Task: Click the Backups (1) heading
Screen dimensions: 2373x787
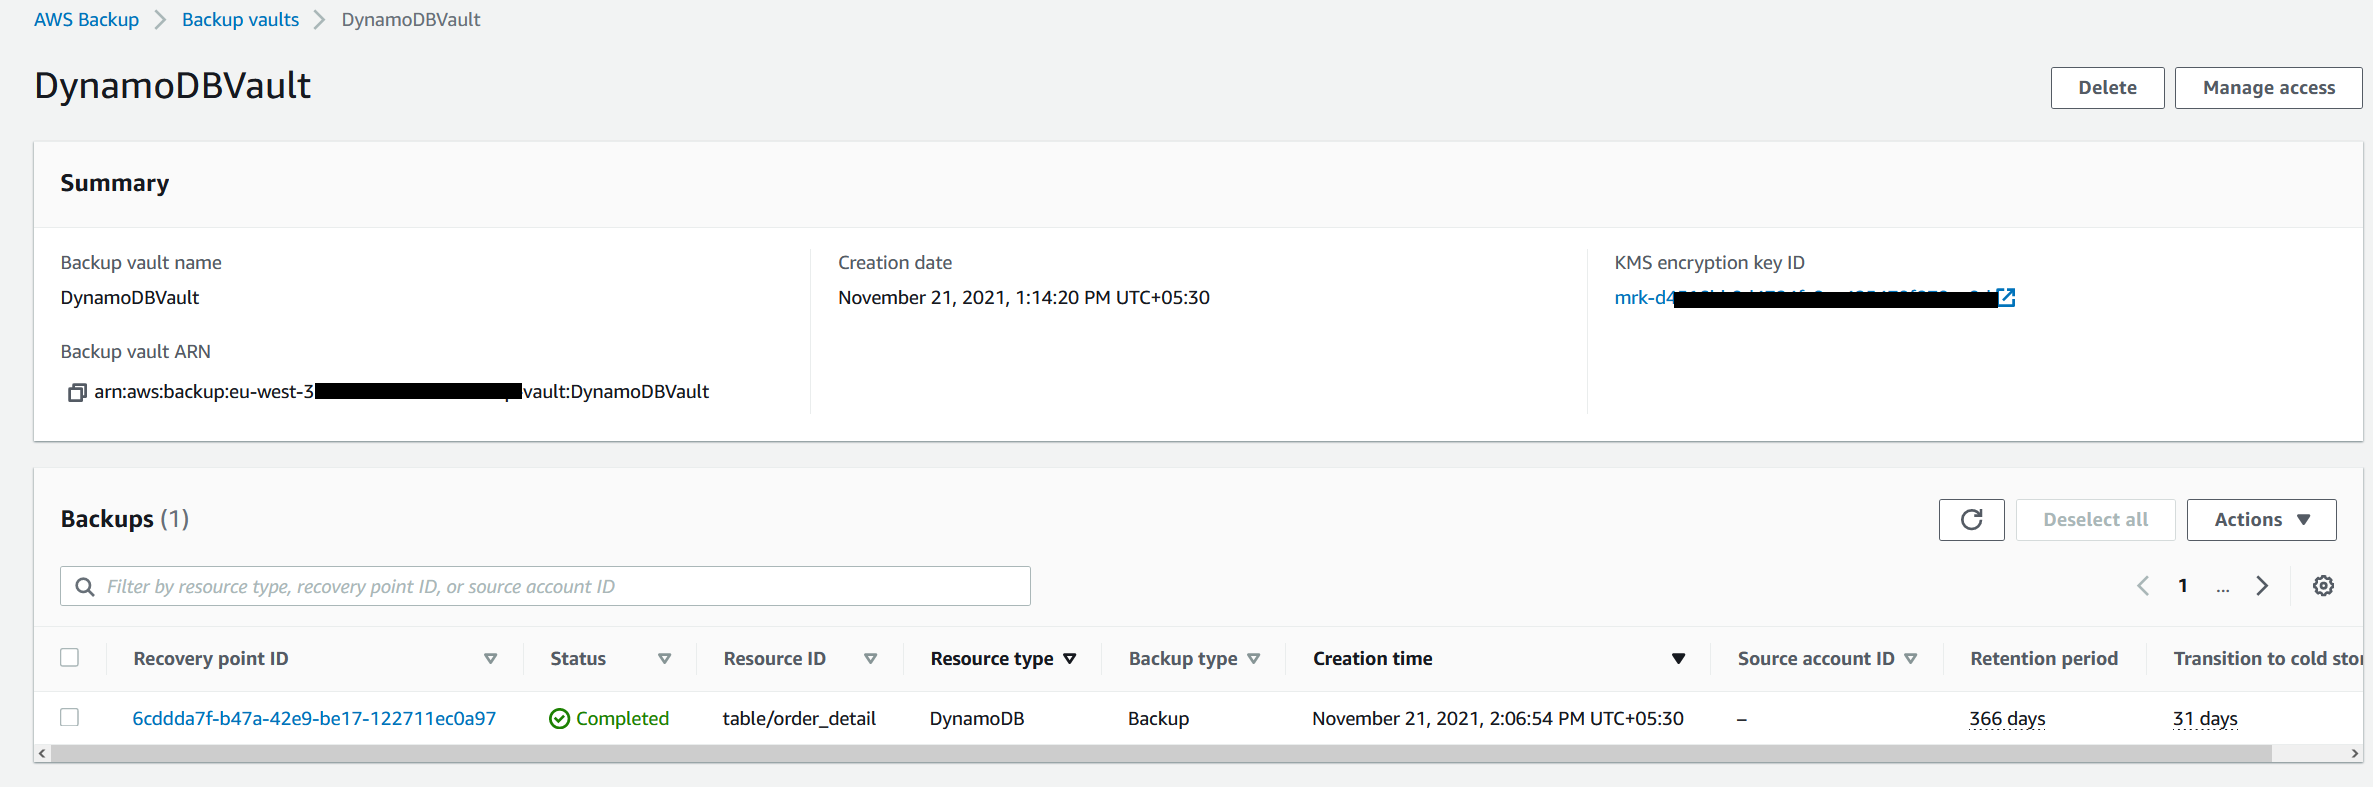Action: pyautogui.click(x=125, y=519)
